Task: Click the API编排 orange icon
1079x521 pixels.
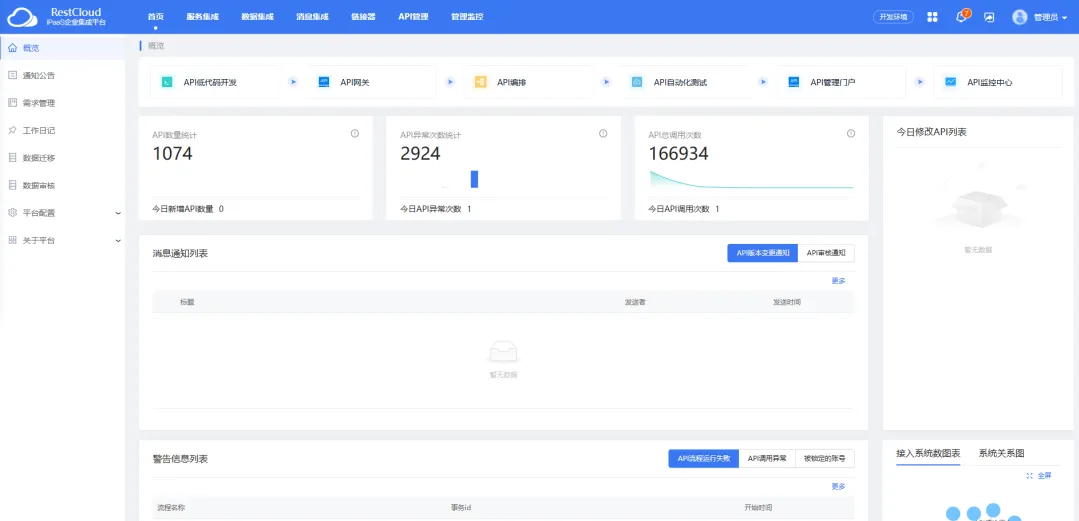Action: (480, 82)
